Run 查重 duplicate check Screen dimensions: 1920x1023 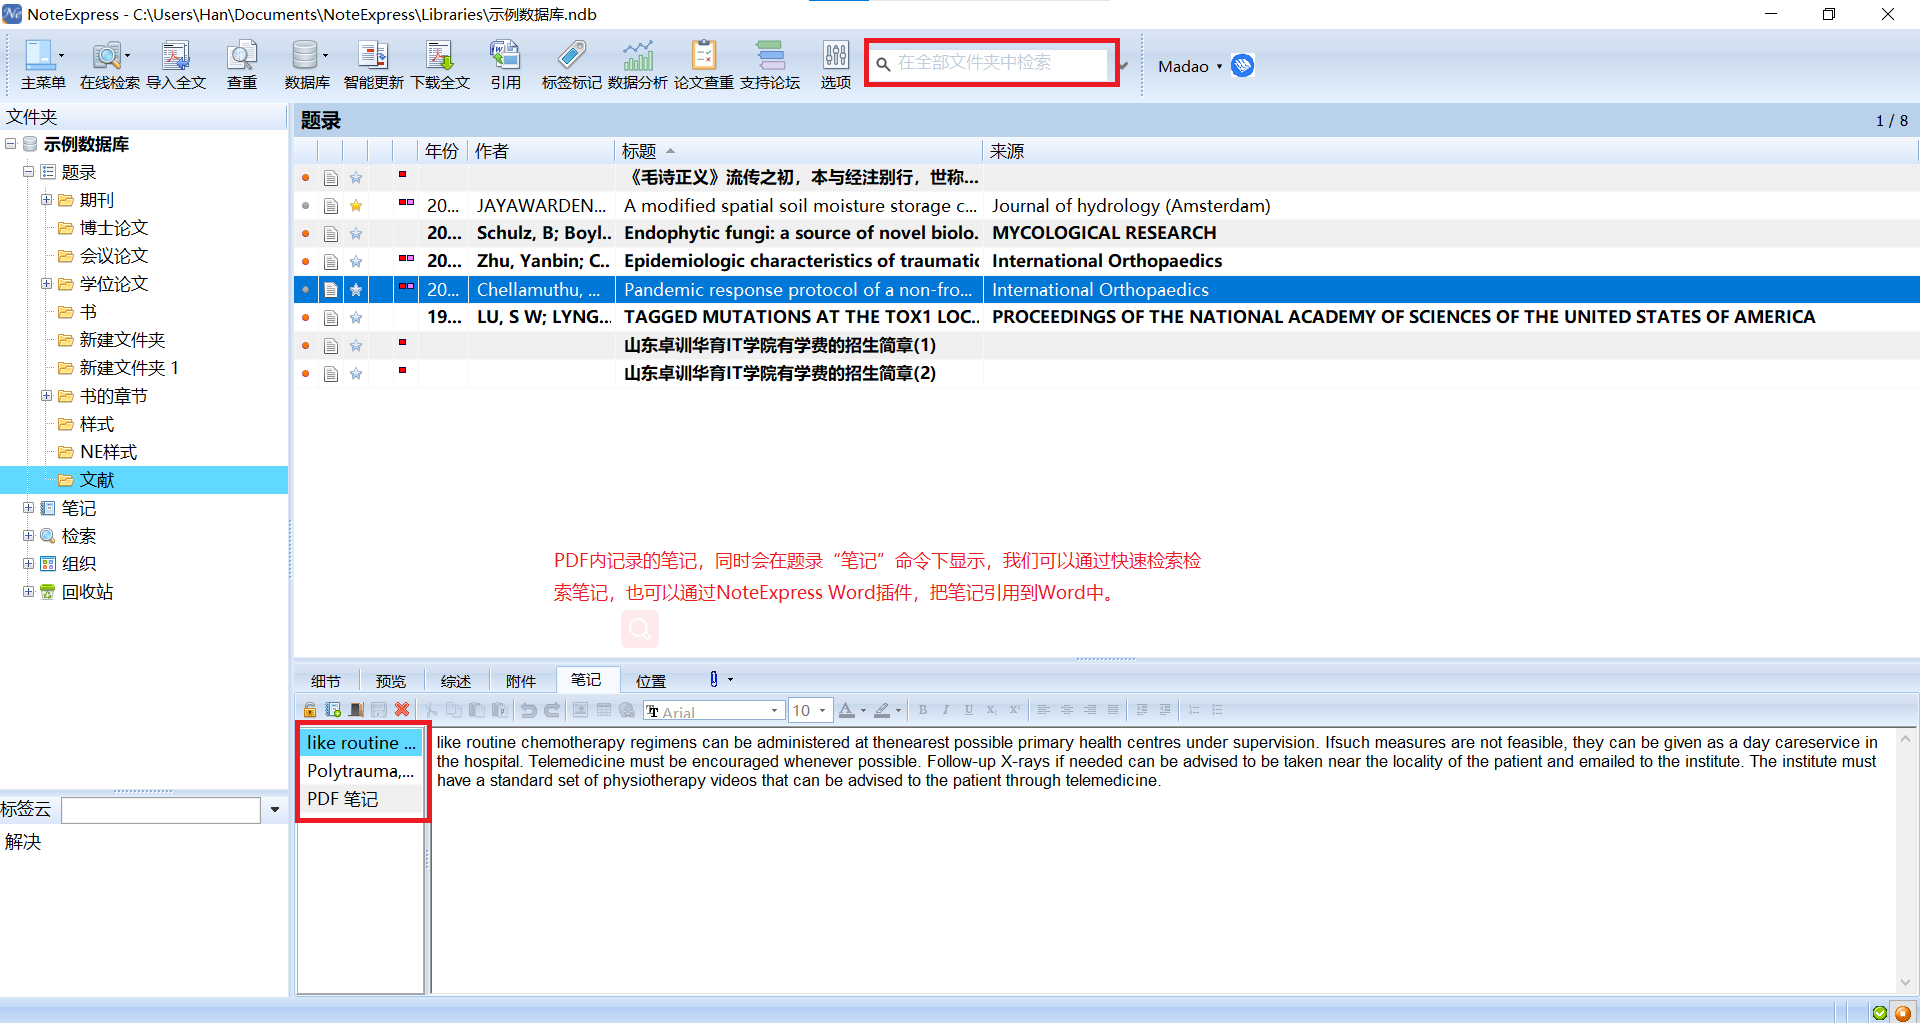pyautogui.click(x=242, y=65)
